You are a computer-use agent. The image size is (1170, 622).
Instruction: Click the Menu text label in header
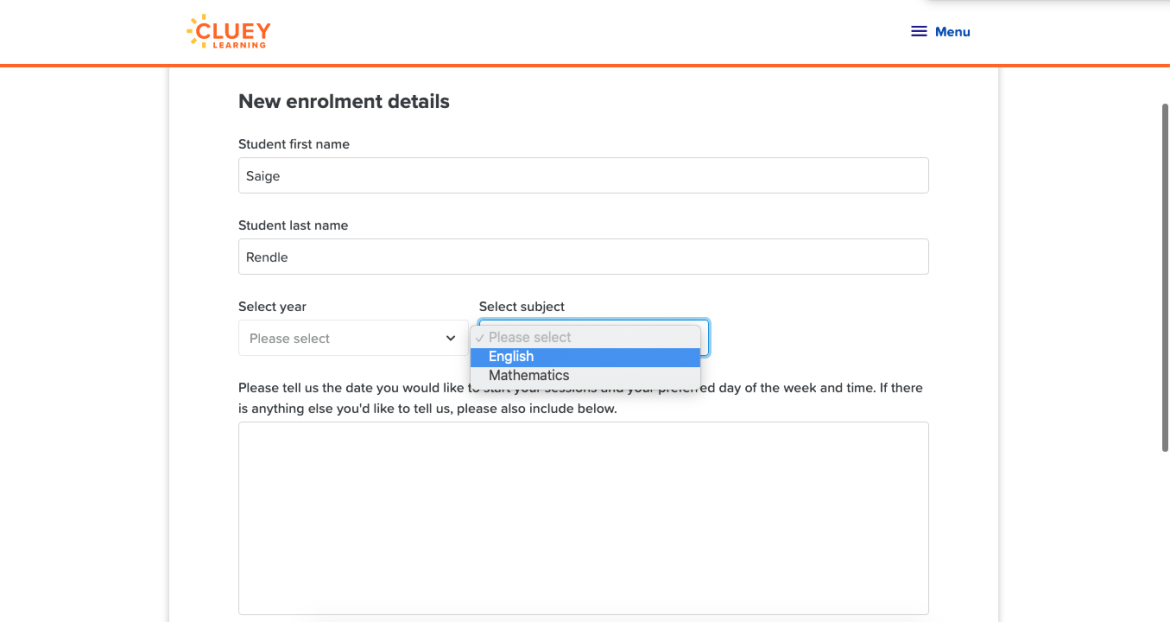[952, 32]
